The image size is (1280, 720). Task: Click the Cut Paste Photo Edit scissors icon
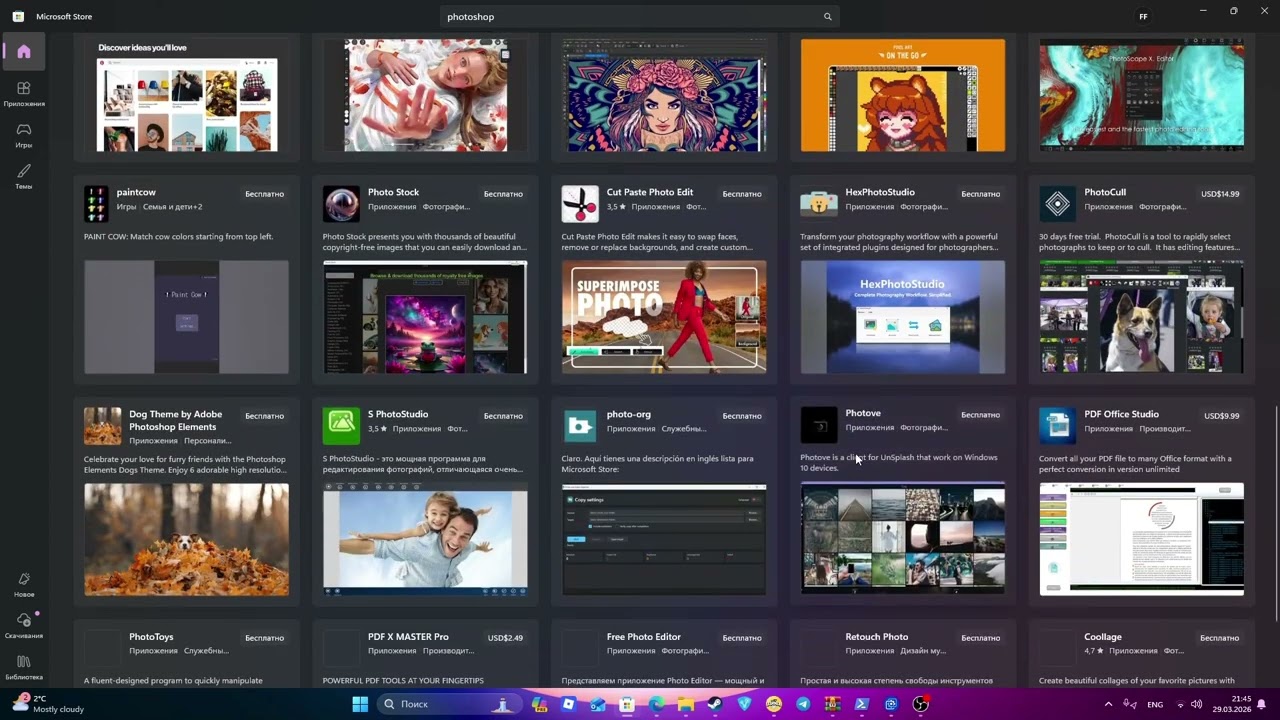click(x=580, y=204)
